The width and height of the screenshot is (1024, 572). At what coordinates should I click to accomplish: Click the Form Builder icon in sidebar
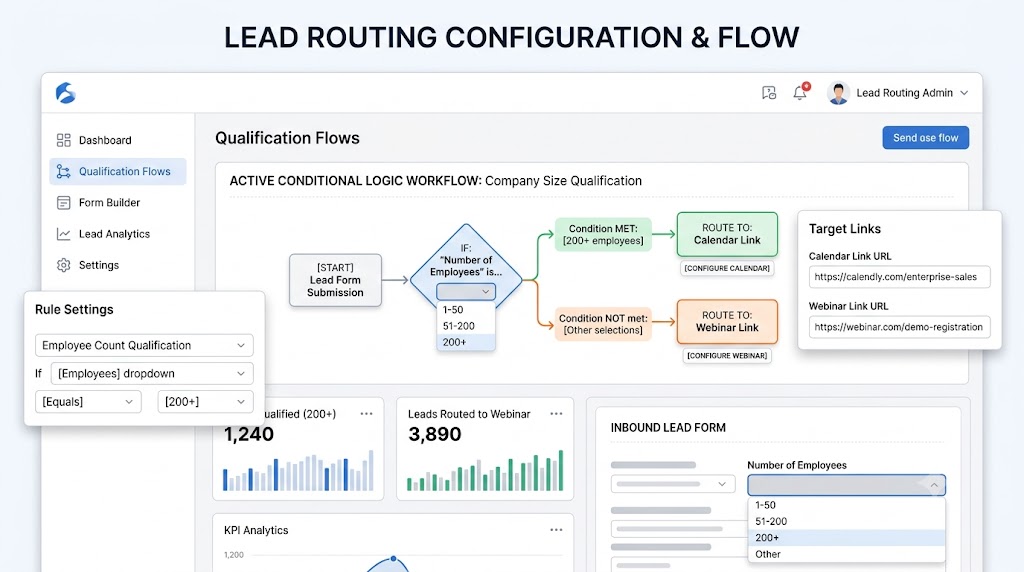click(x=63, y=202)
